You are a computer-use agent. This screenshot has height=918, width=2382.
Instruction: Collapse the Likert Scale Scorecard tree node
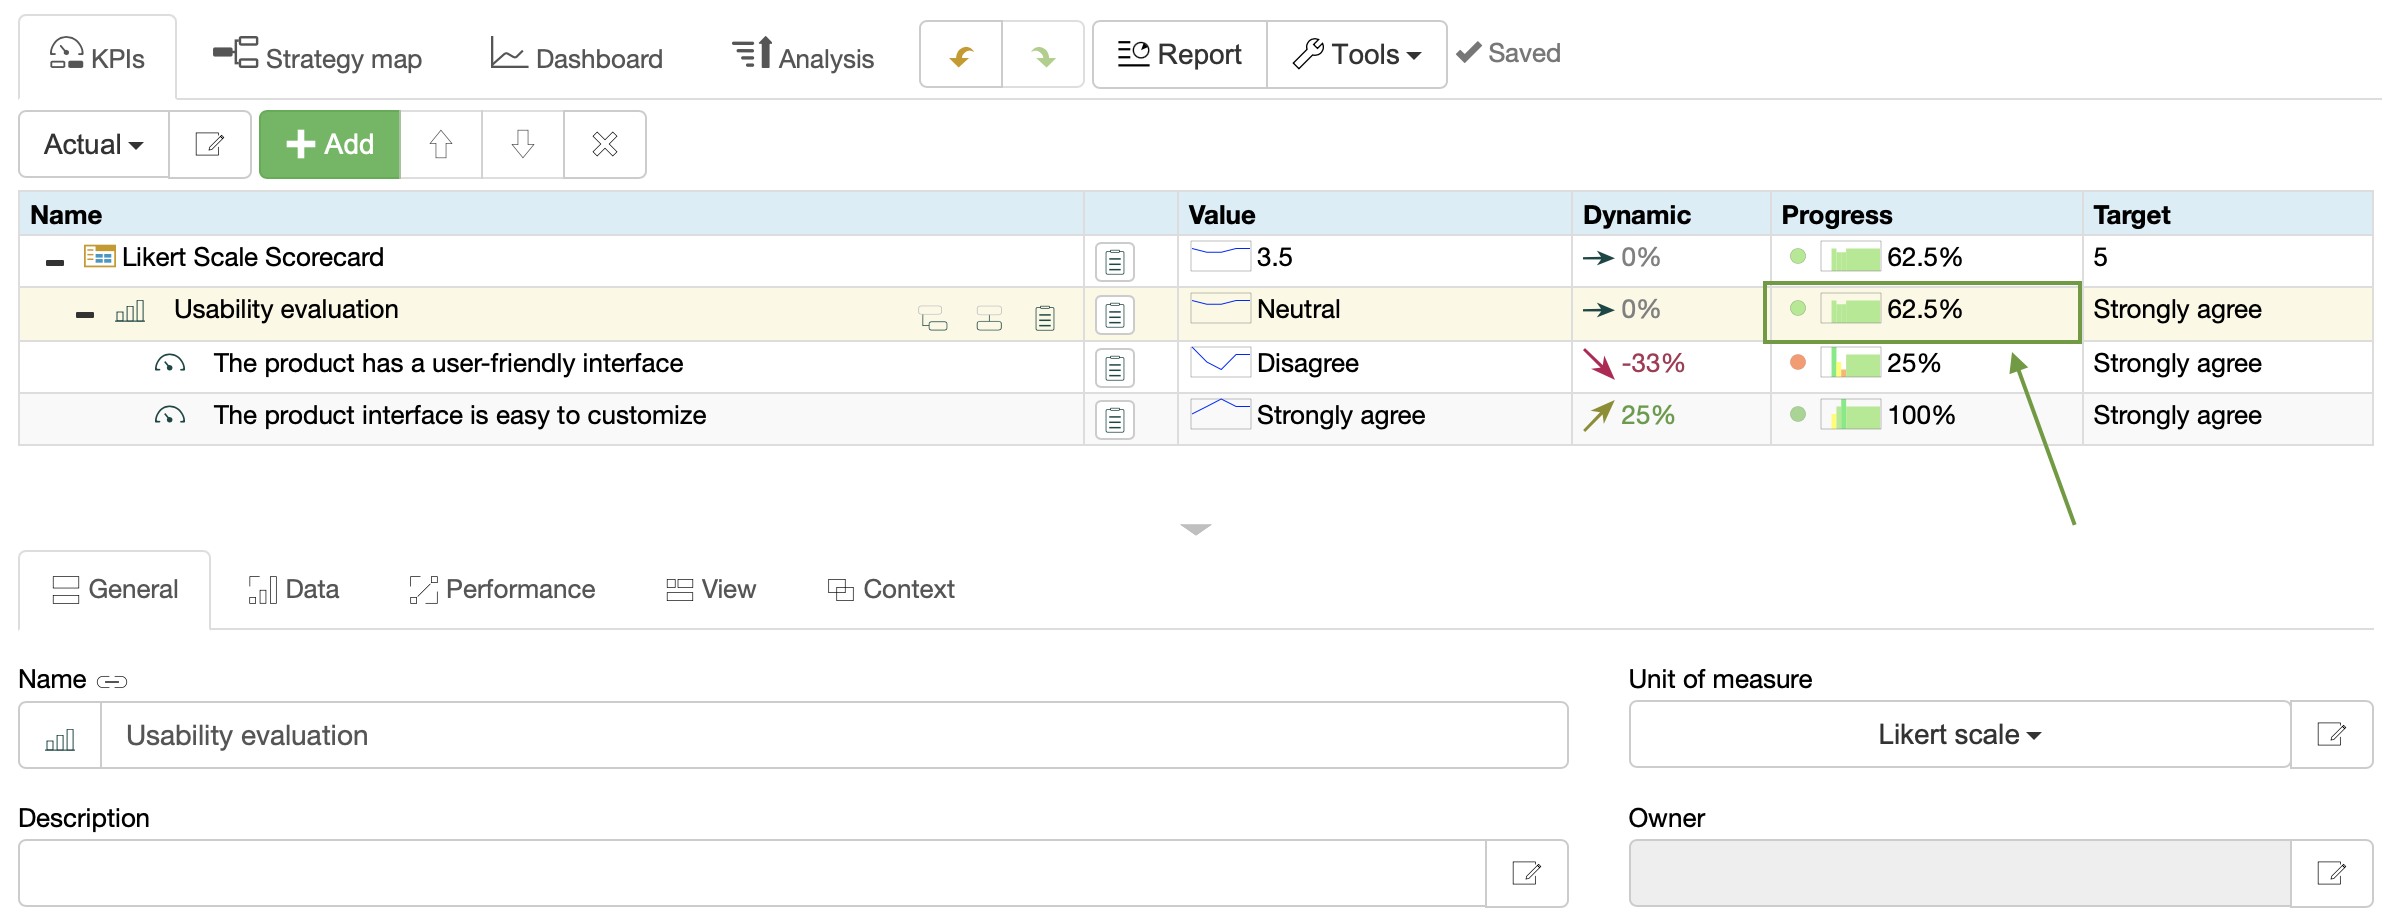coord(55,262)
